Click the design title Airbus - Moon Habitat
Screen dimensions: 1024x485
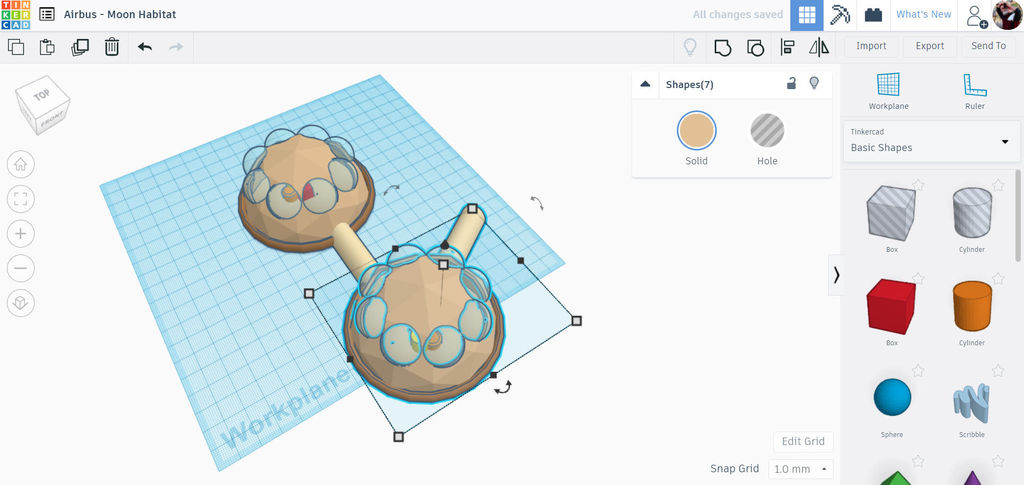[120, 14]
